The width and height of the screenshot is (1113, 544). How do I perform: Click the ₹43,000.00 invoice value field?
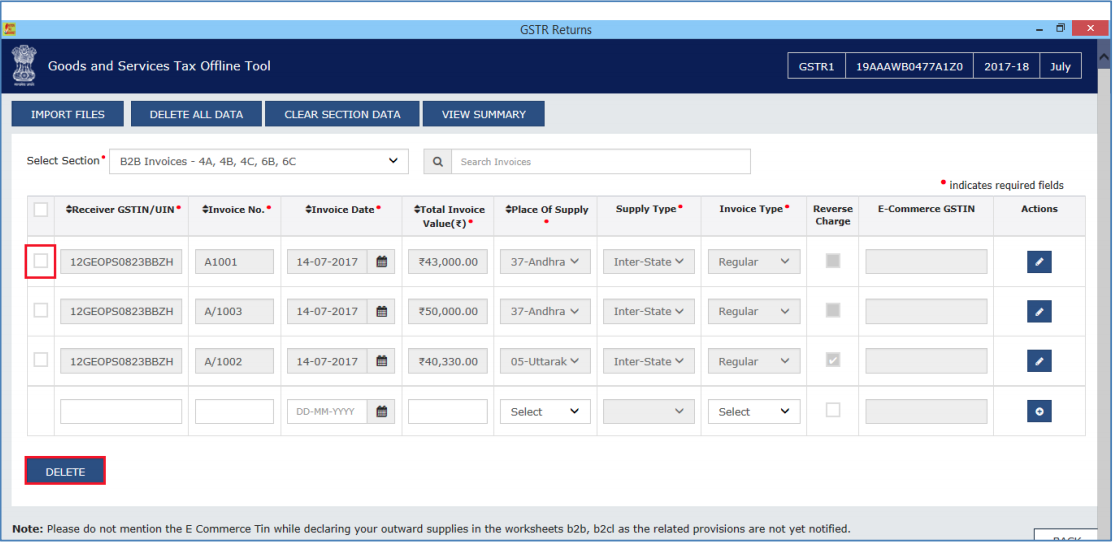pos(448,261)
